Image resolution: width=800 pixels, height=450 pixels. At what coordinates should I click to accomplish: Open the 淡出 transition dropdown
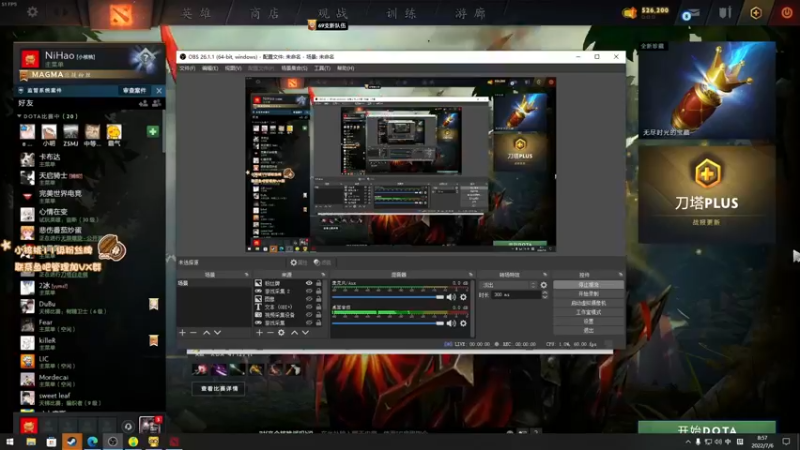(x=508, y=285)
